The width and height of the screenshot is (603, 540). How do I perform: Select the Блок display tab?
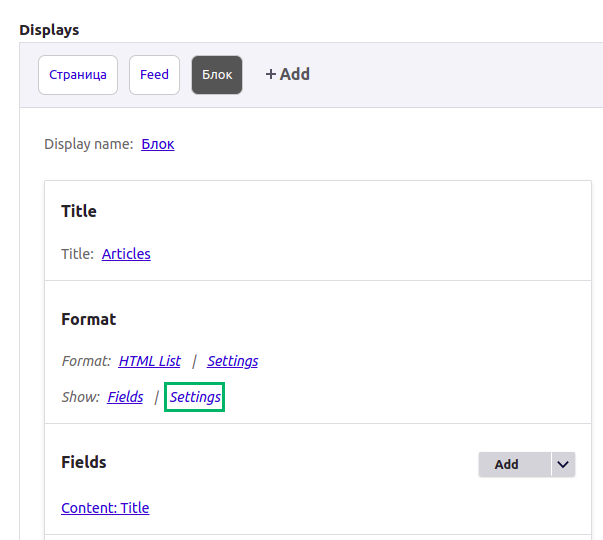217,75
